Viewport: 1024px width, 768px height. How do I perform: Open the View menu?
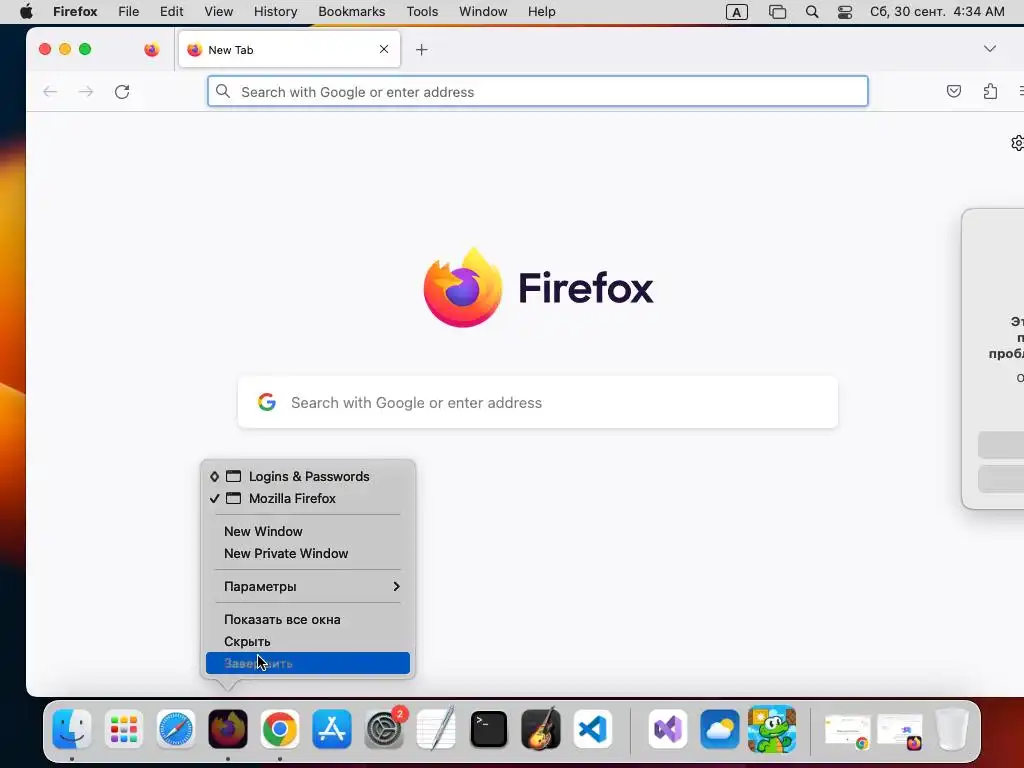click(219, 12)
